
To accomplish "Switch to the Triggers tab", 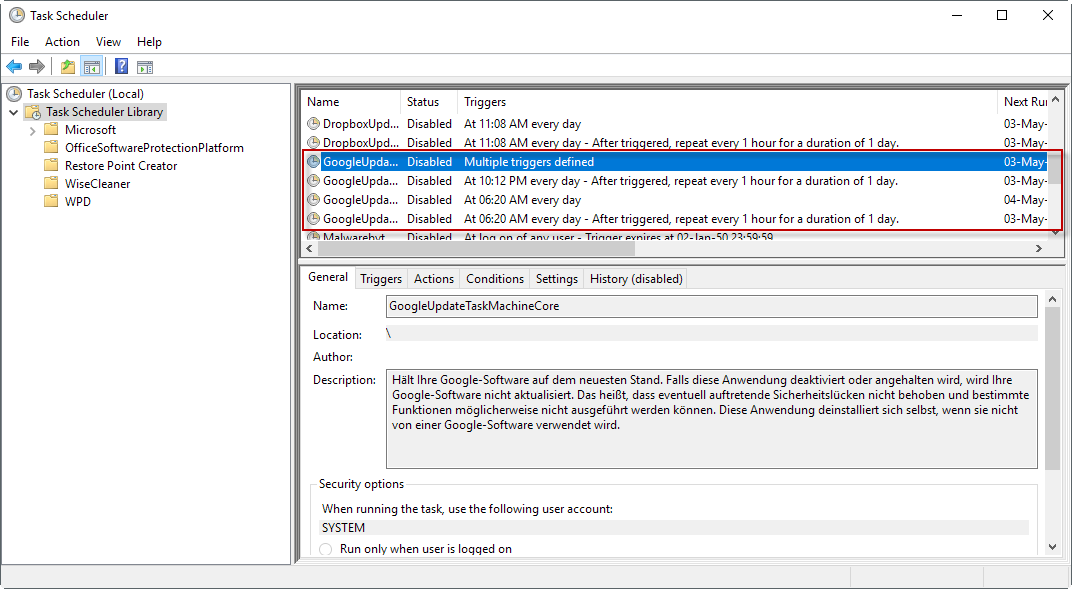I will pyautogui.click(x=381, y=279).
